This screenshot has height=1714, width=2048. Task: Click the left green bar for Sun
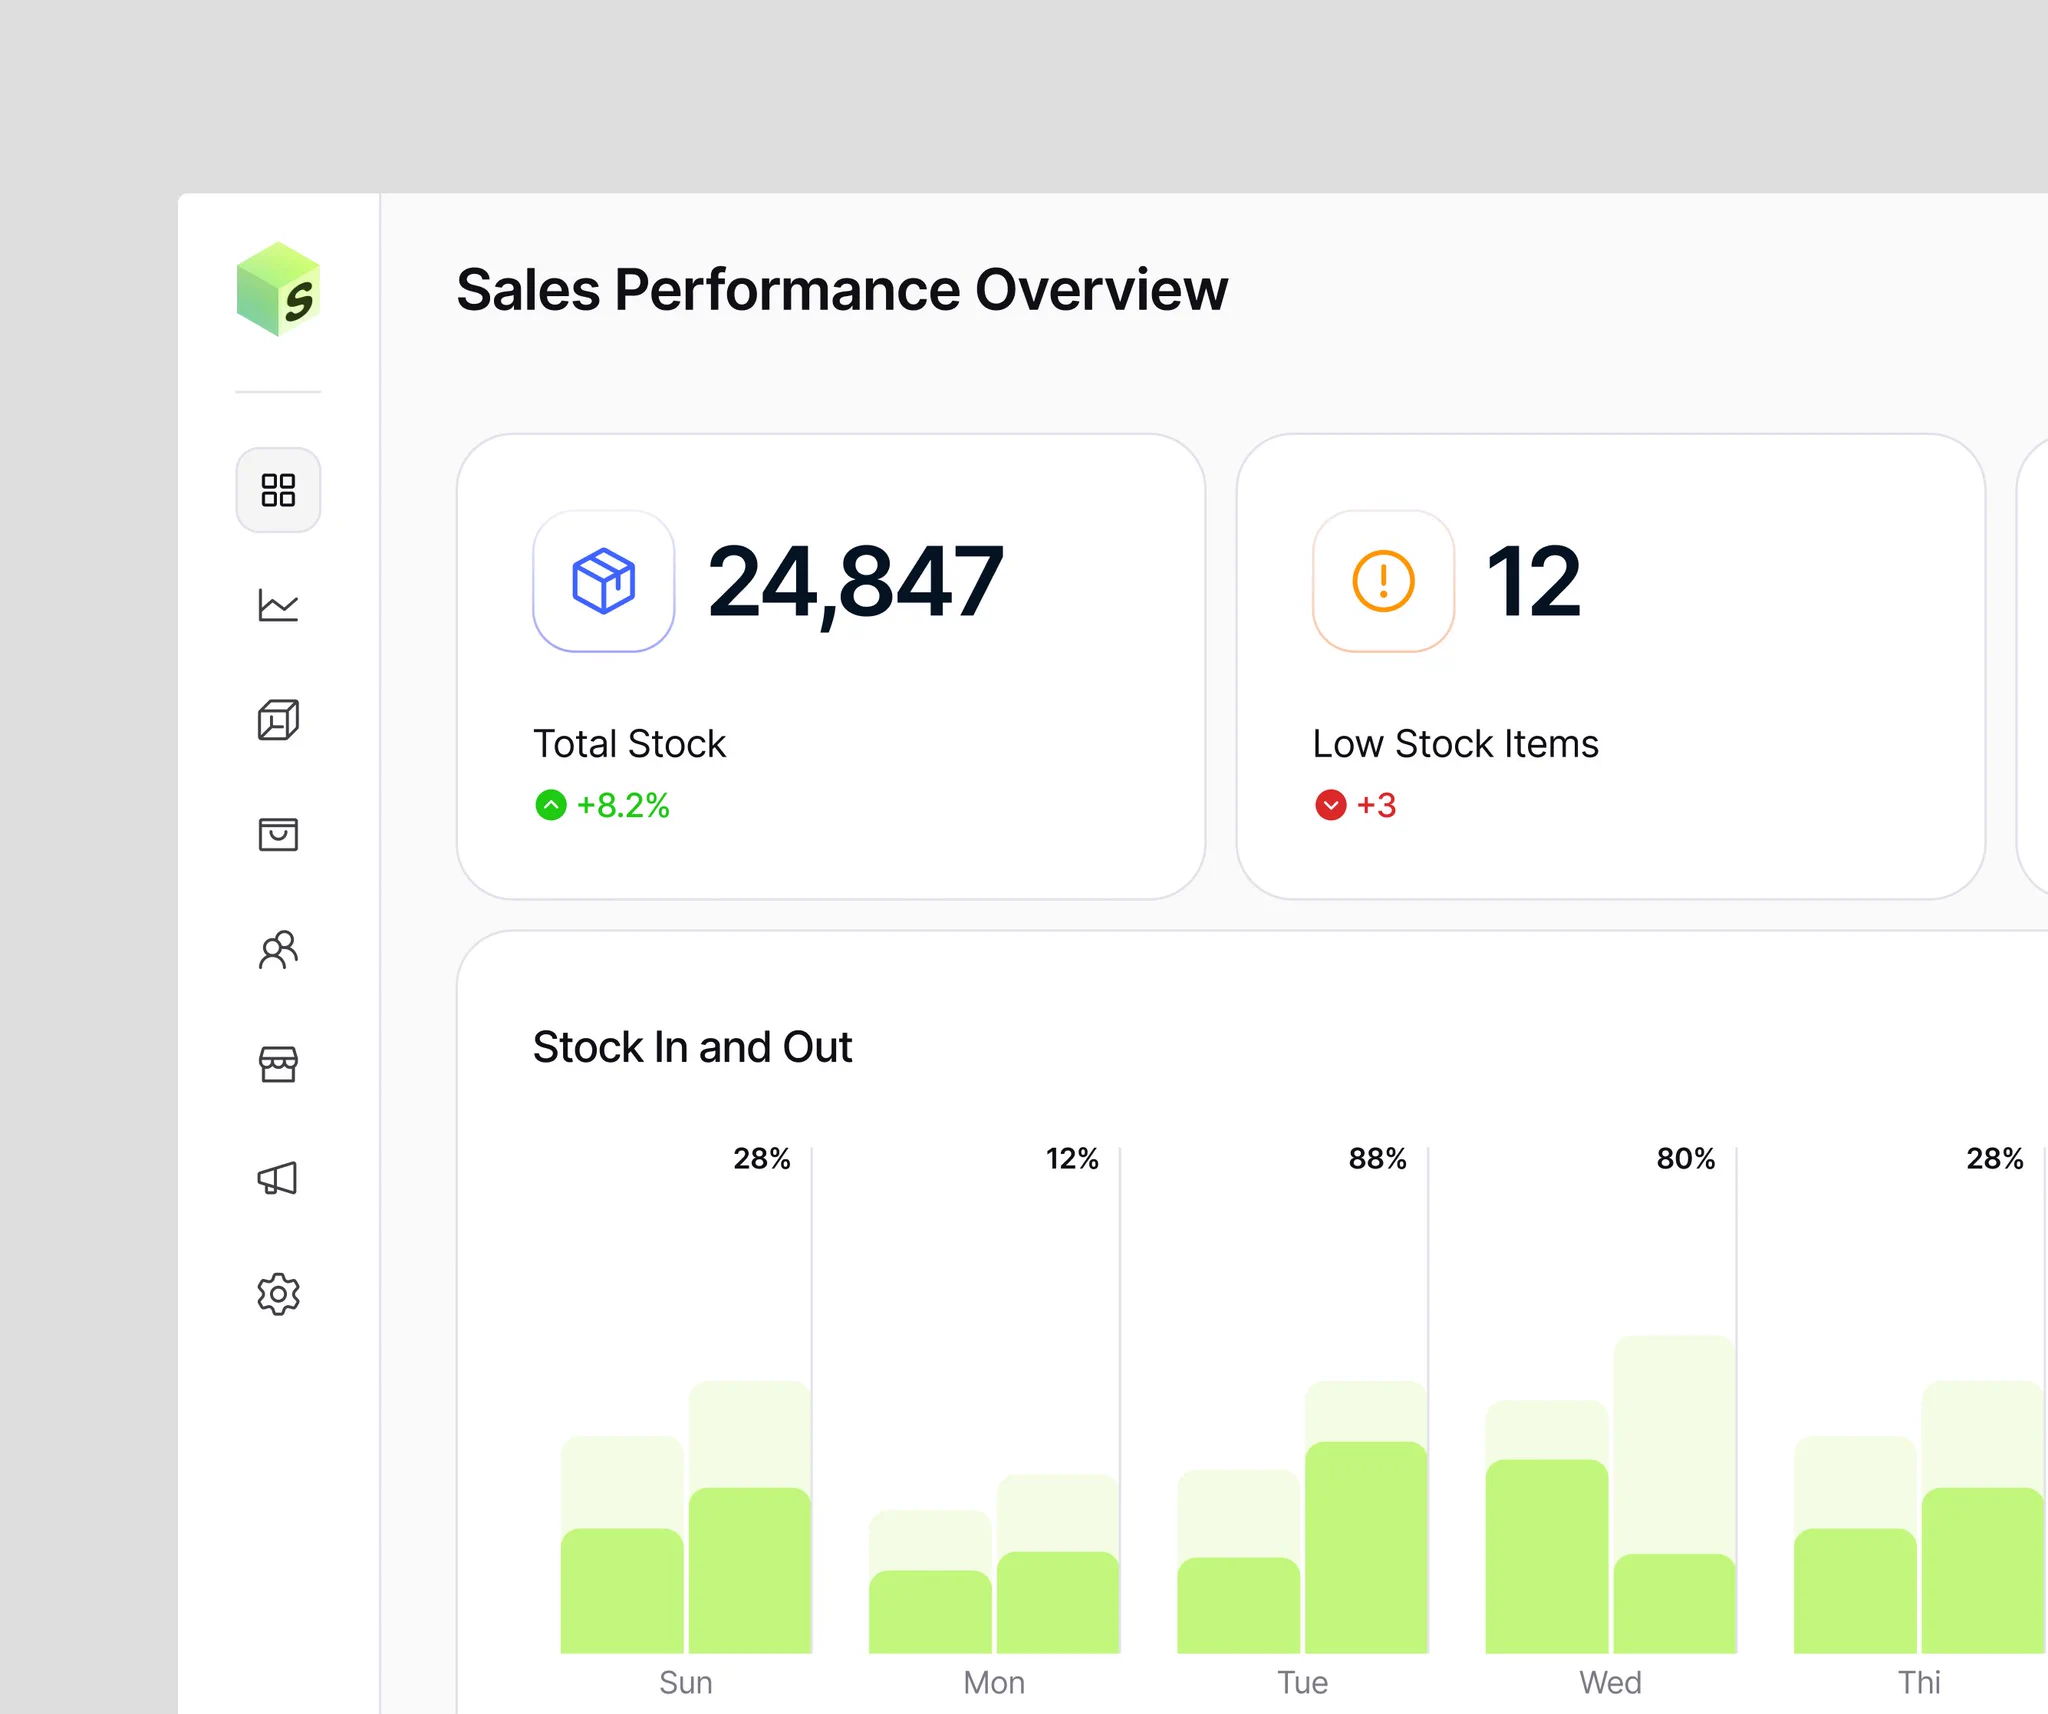[622, 1590]
